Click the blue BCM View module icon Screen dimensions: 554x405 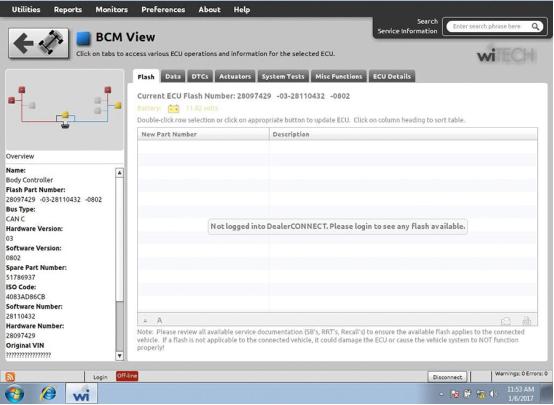[84, 38]
